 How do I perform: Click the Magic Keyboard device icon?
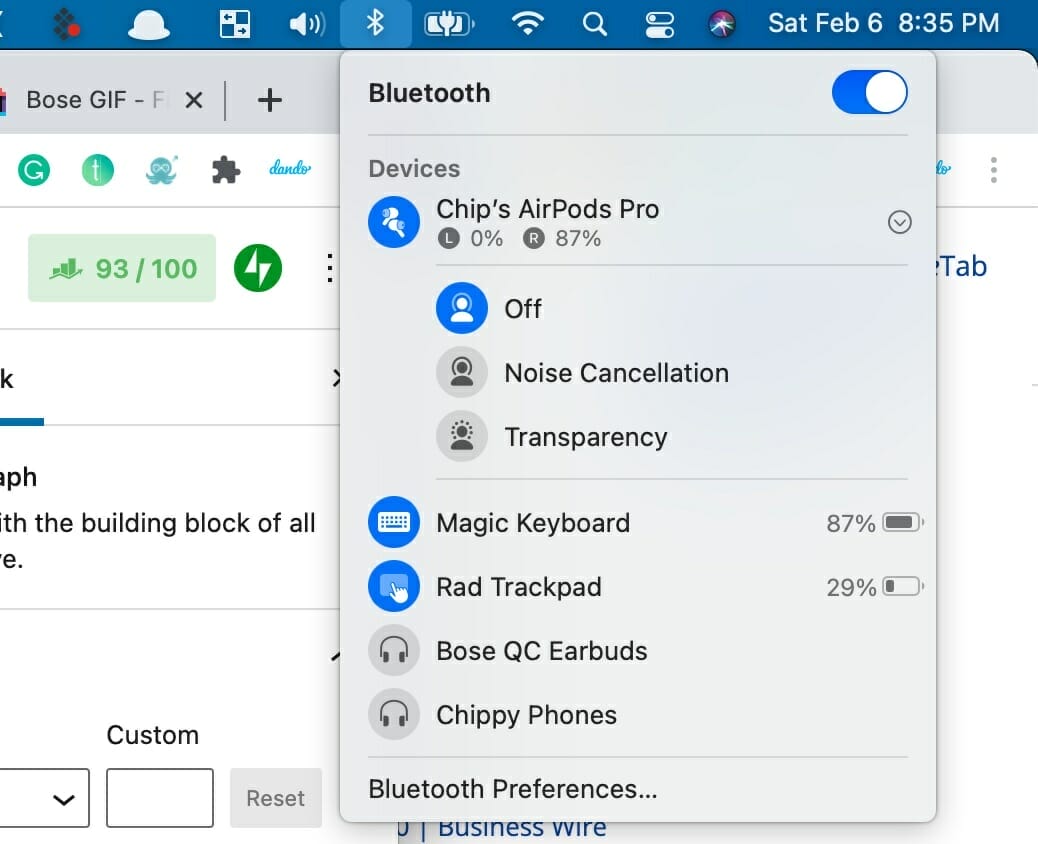coord(394,523)
